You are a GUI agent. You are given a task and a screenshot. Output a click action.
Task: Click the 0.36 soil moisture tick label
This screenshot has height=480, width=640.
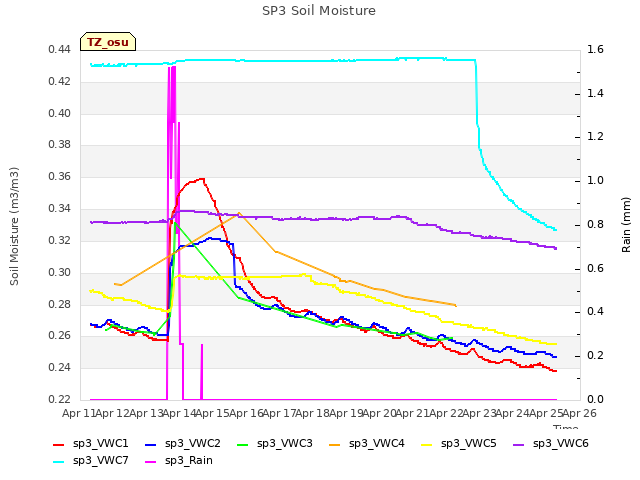click(60, 177)
